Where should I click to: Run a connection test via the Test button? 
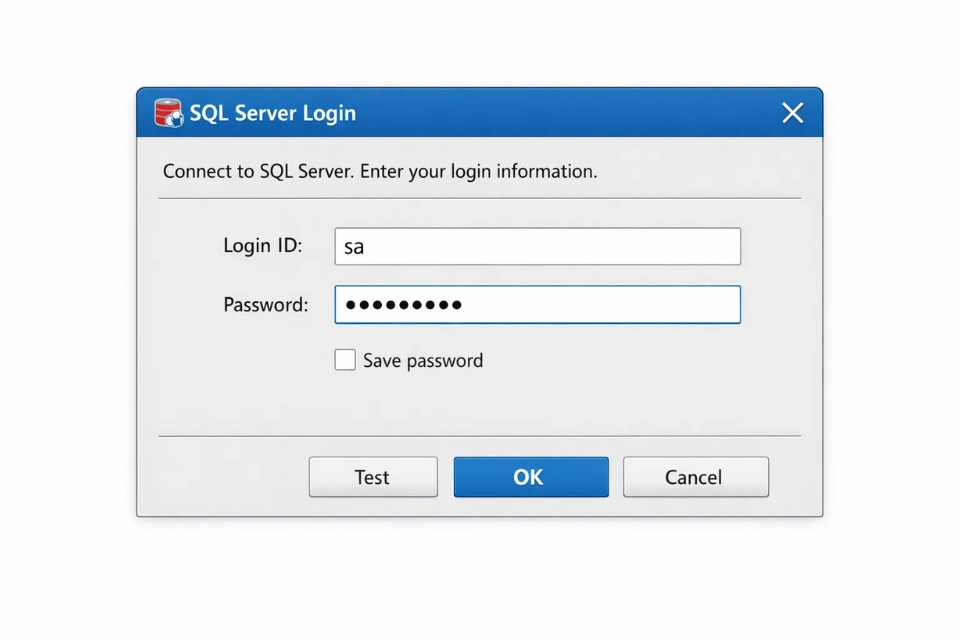tap(372, 477)
